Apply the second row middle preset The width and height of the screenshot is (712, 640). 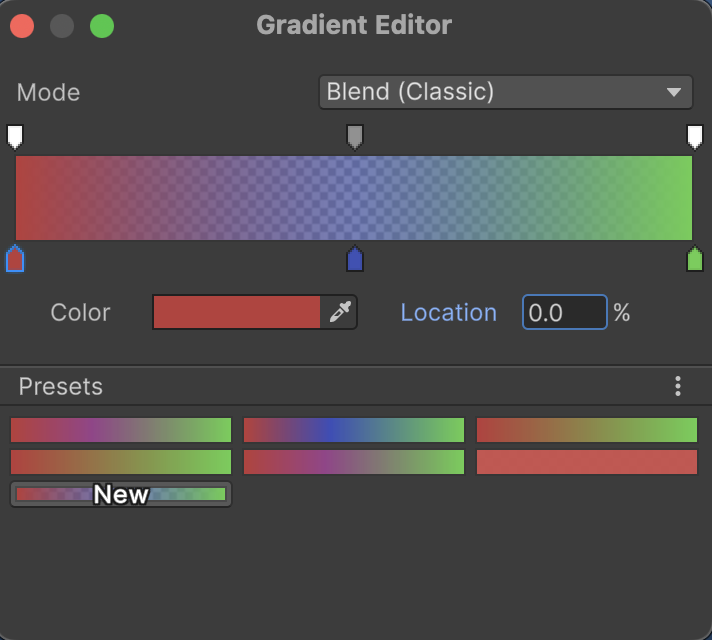tap(354, 462)
